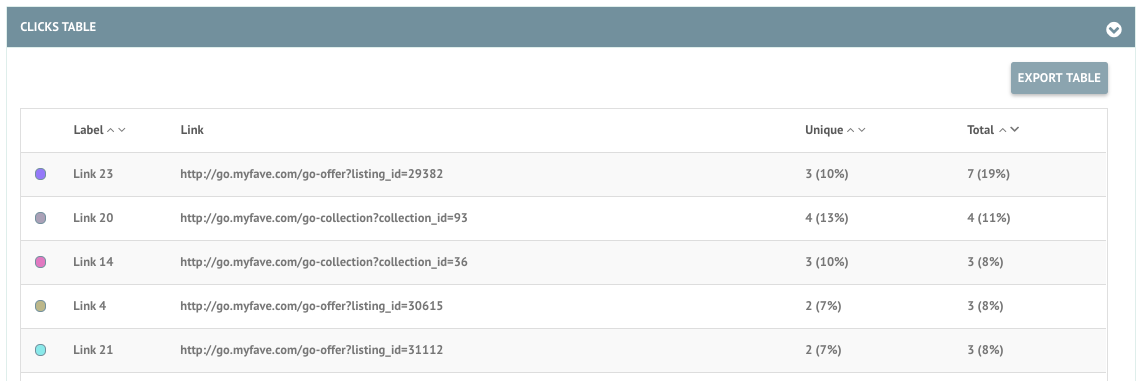Click the Link column header
The height and width of the screenshot is (381, 1141).
point(192,130)
